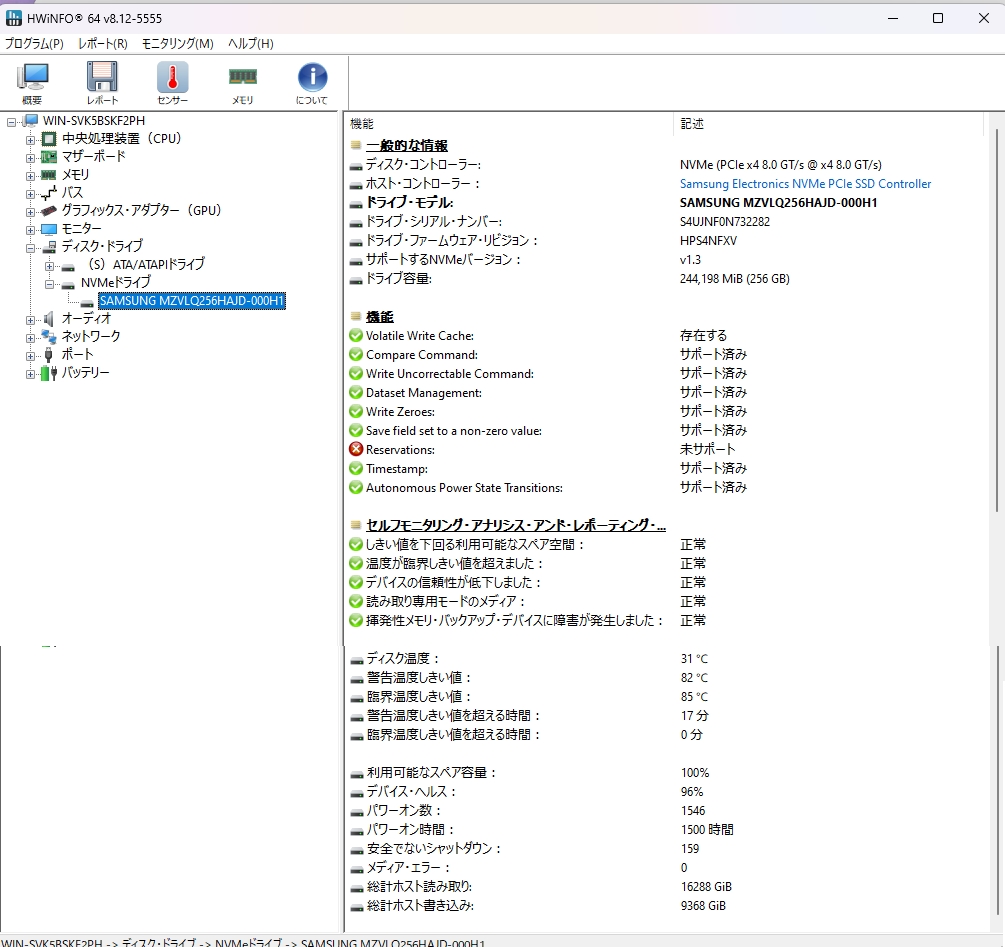Viewport: 1005px width, 947px height.
Task: Select the 中央処理装置 (CPU) tree node
Action: [x=121, y=138]
